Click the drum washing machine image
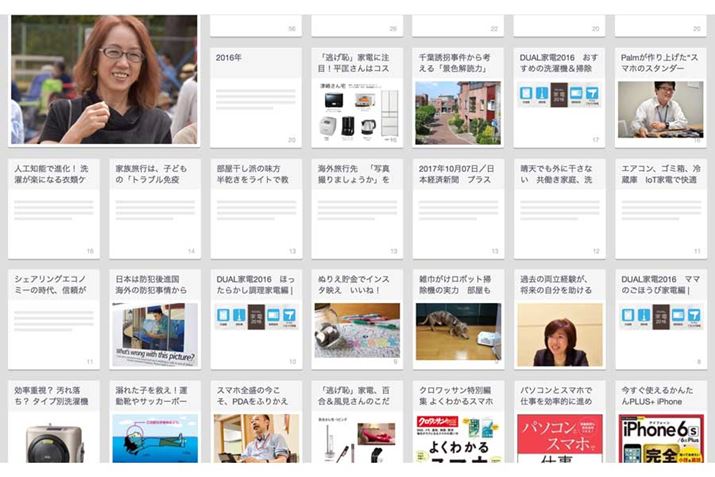Viewport: 715px width, 477px height. [x=54, y=442]
